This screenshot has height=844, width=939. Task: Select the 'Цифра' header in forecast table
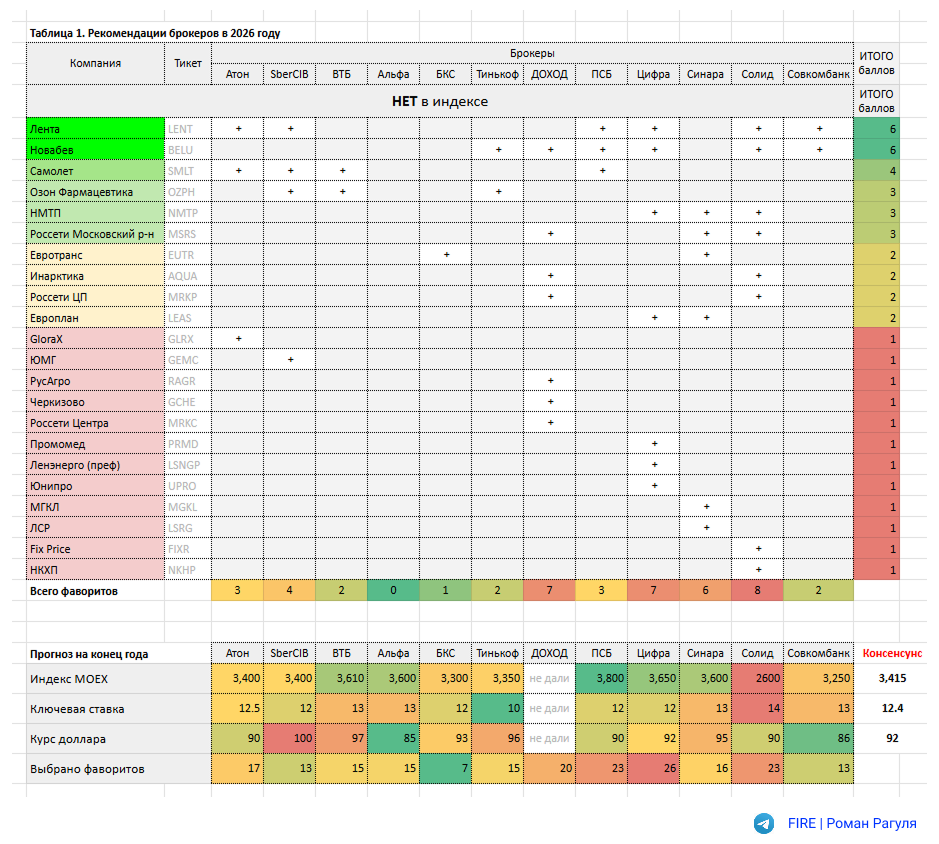pyautogui.click(x=653, y=654)
